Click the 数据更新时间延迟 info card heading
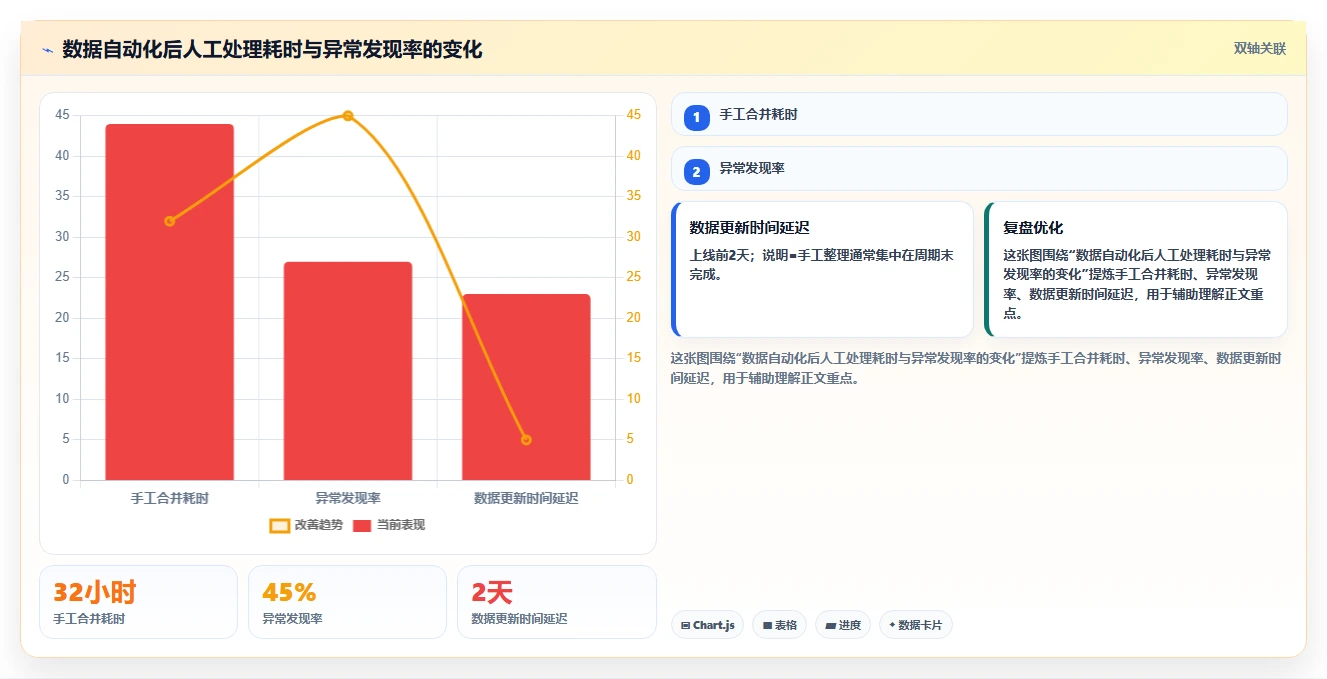The width and height of the screenshot is (1327, 679). (x=750, y=228)
